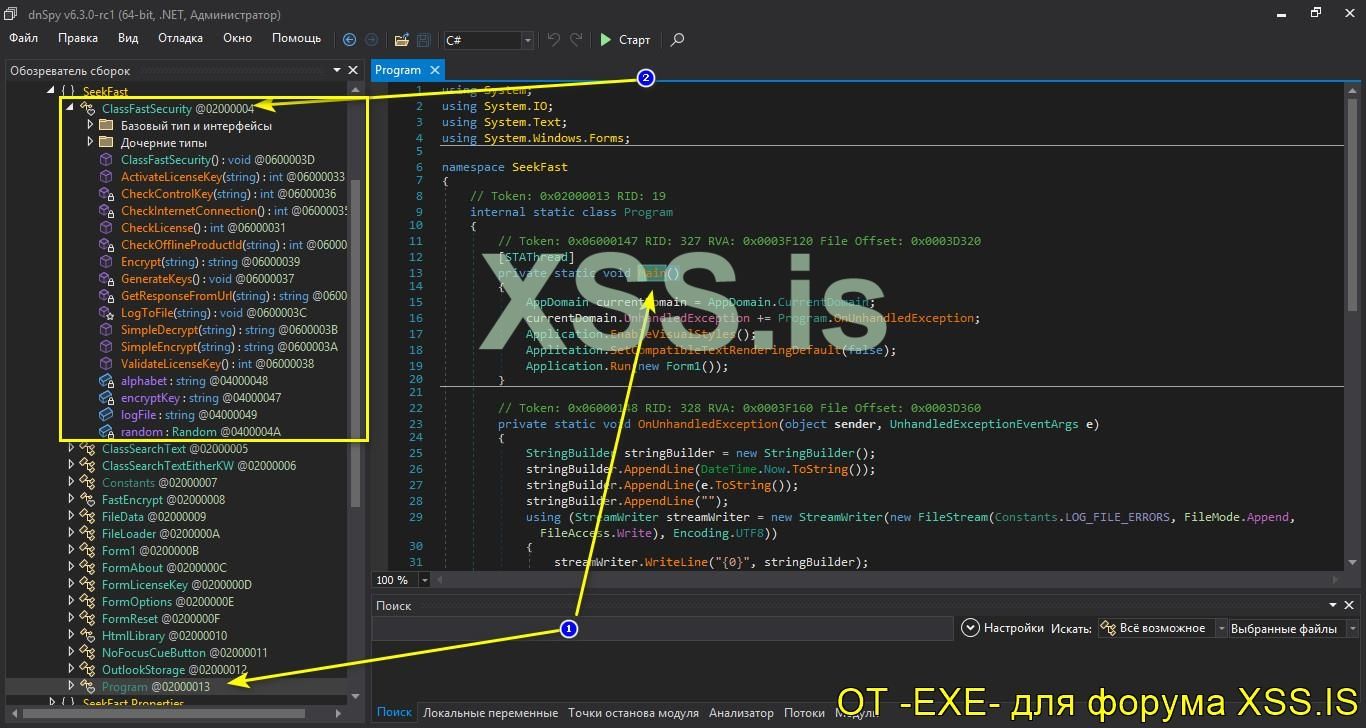Viewport: 1366px width, 728px height.
Task: Navigate backward with the blue arrow icon
Action: pos(349,40)
